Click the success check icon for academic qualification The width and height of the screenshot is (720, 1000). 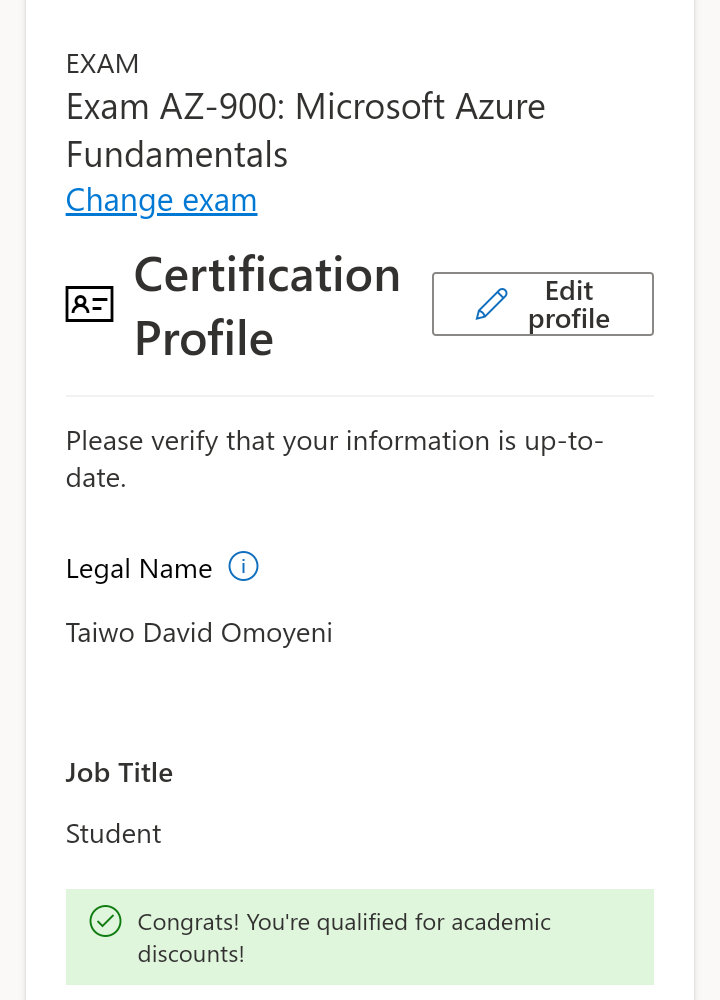point(105,921)
